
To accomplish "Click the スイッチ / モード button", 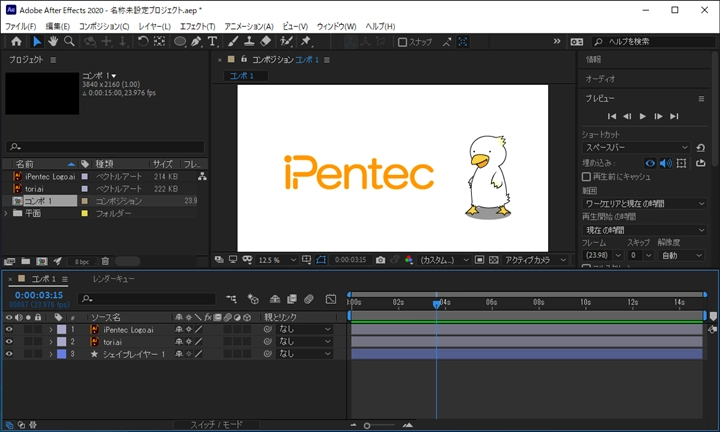I will 217,425.
